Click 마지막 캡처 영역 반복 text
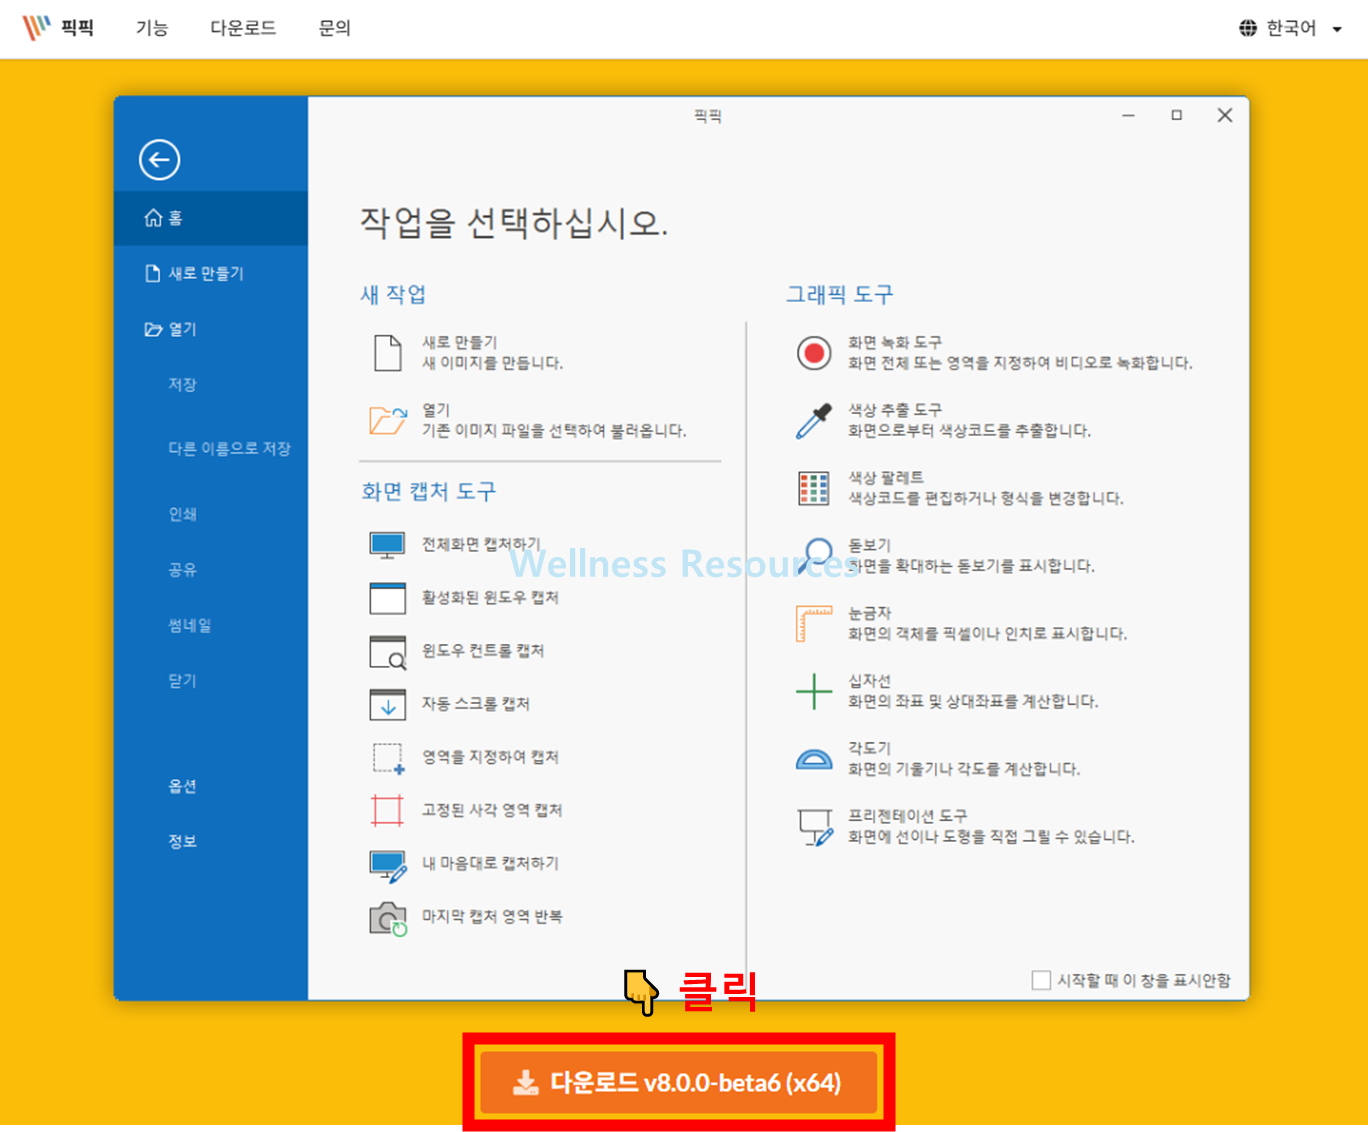 pos(492,915)
